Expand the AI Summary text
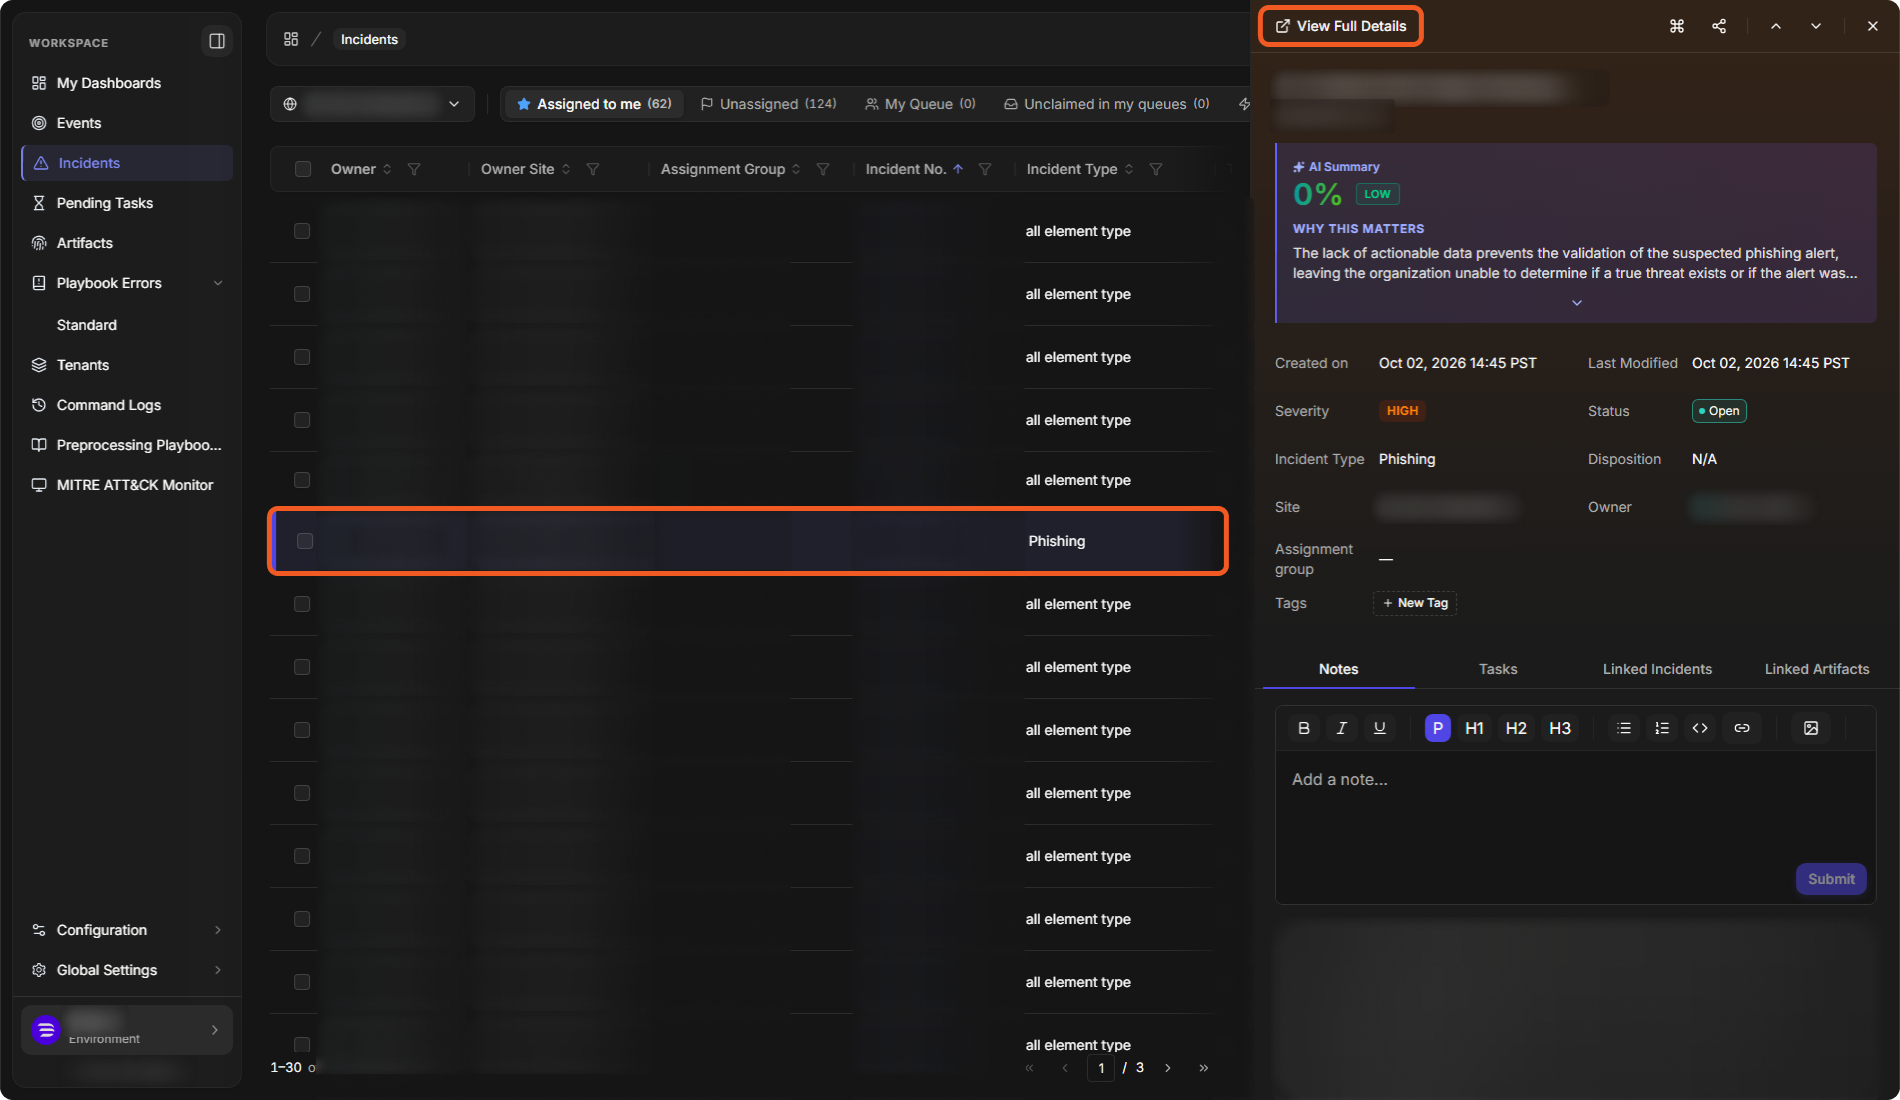This screenshot has height=1100, width=1900. pyautogui.click(x=1577, y=303)
